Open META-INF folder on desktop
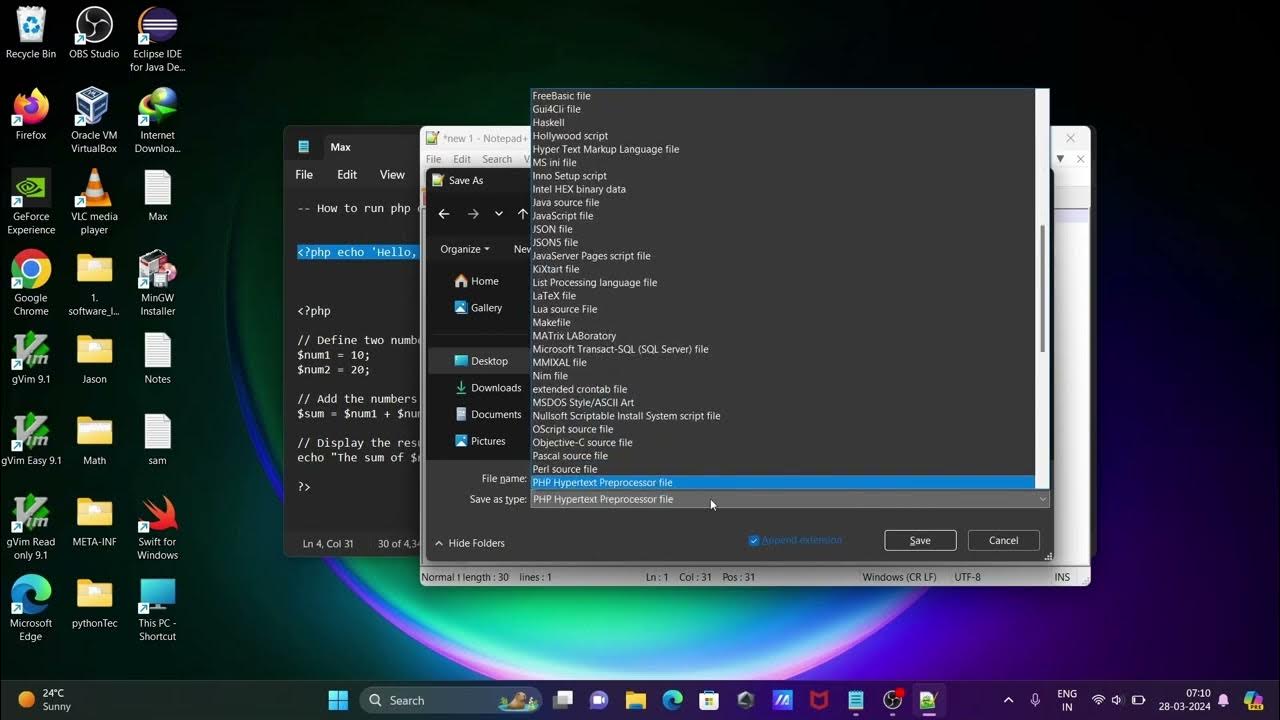Screen dimensions: 1280x720 tap(94, 521)
